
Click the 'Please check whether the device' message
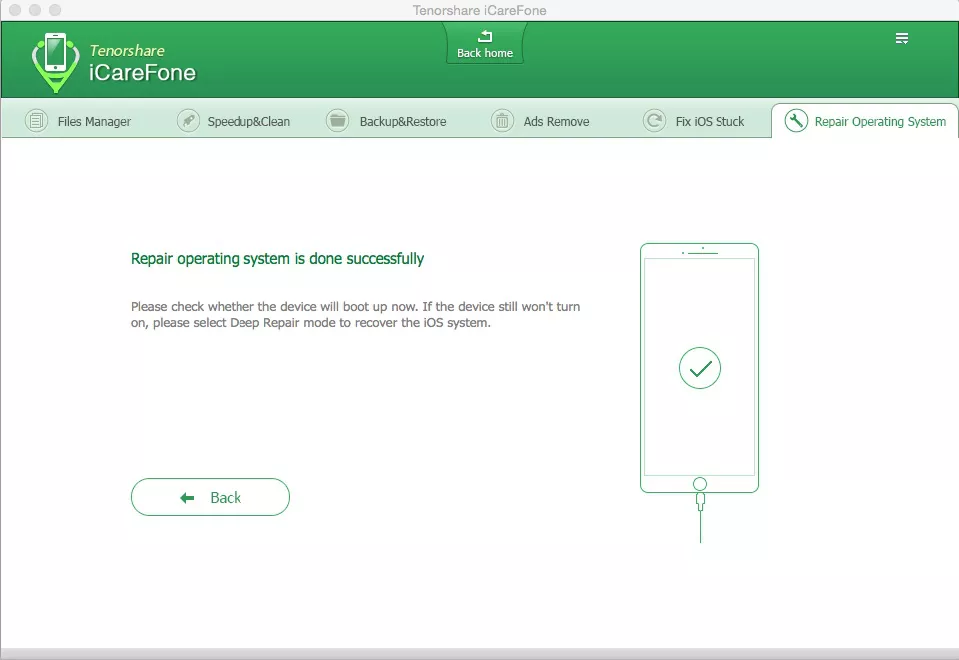[x=355, y=314]
